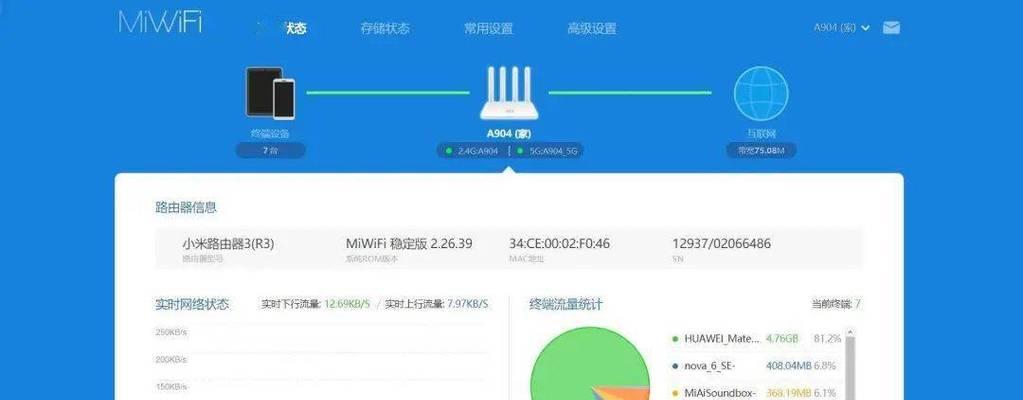Switch to the 存储状态 tab
1023x400 pixels.
pyautogui.click(x=385, y=29)
